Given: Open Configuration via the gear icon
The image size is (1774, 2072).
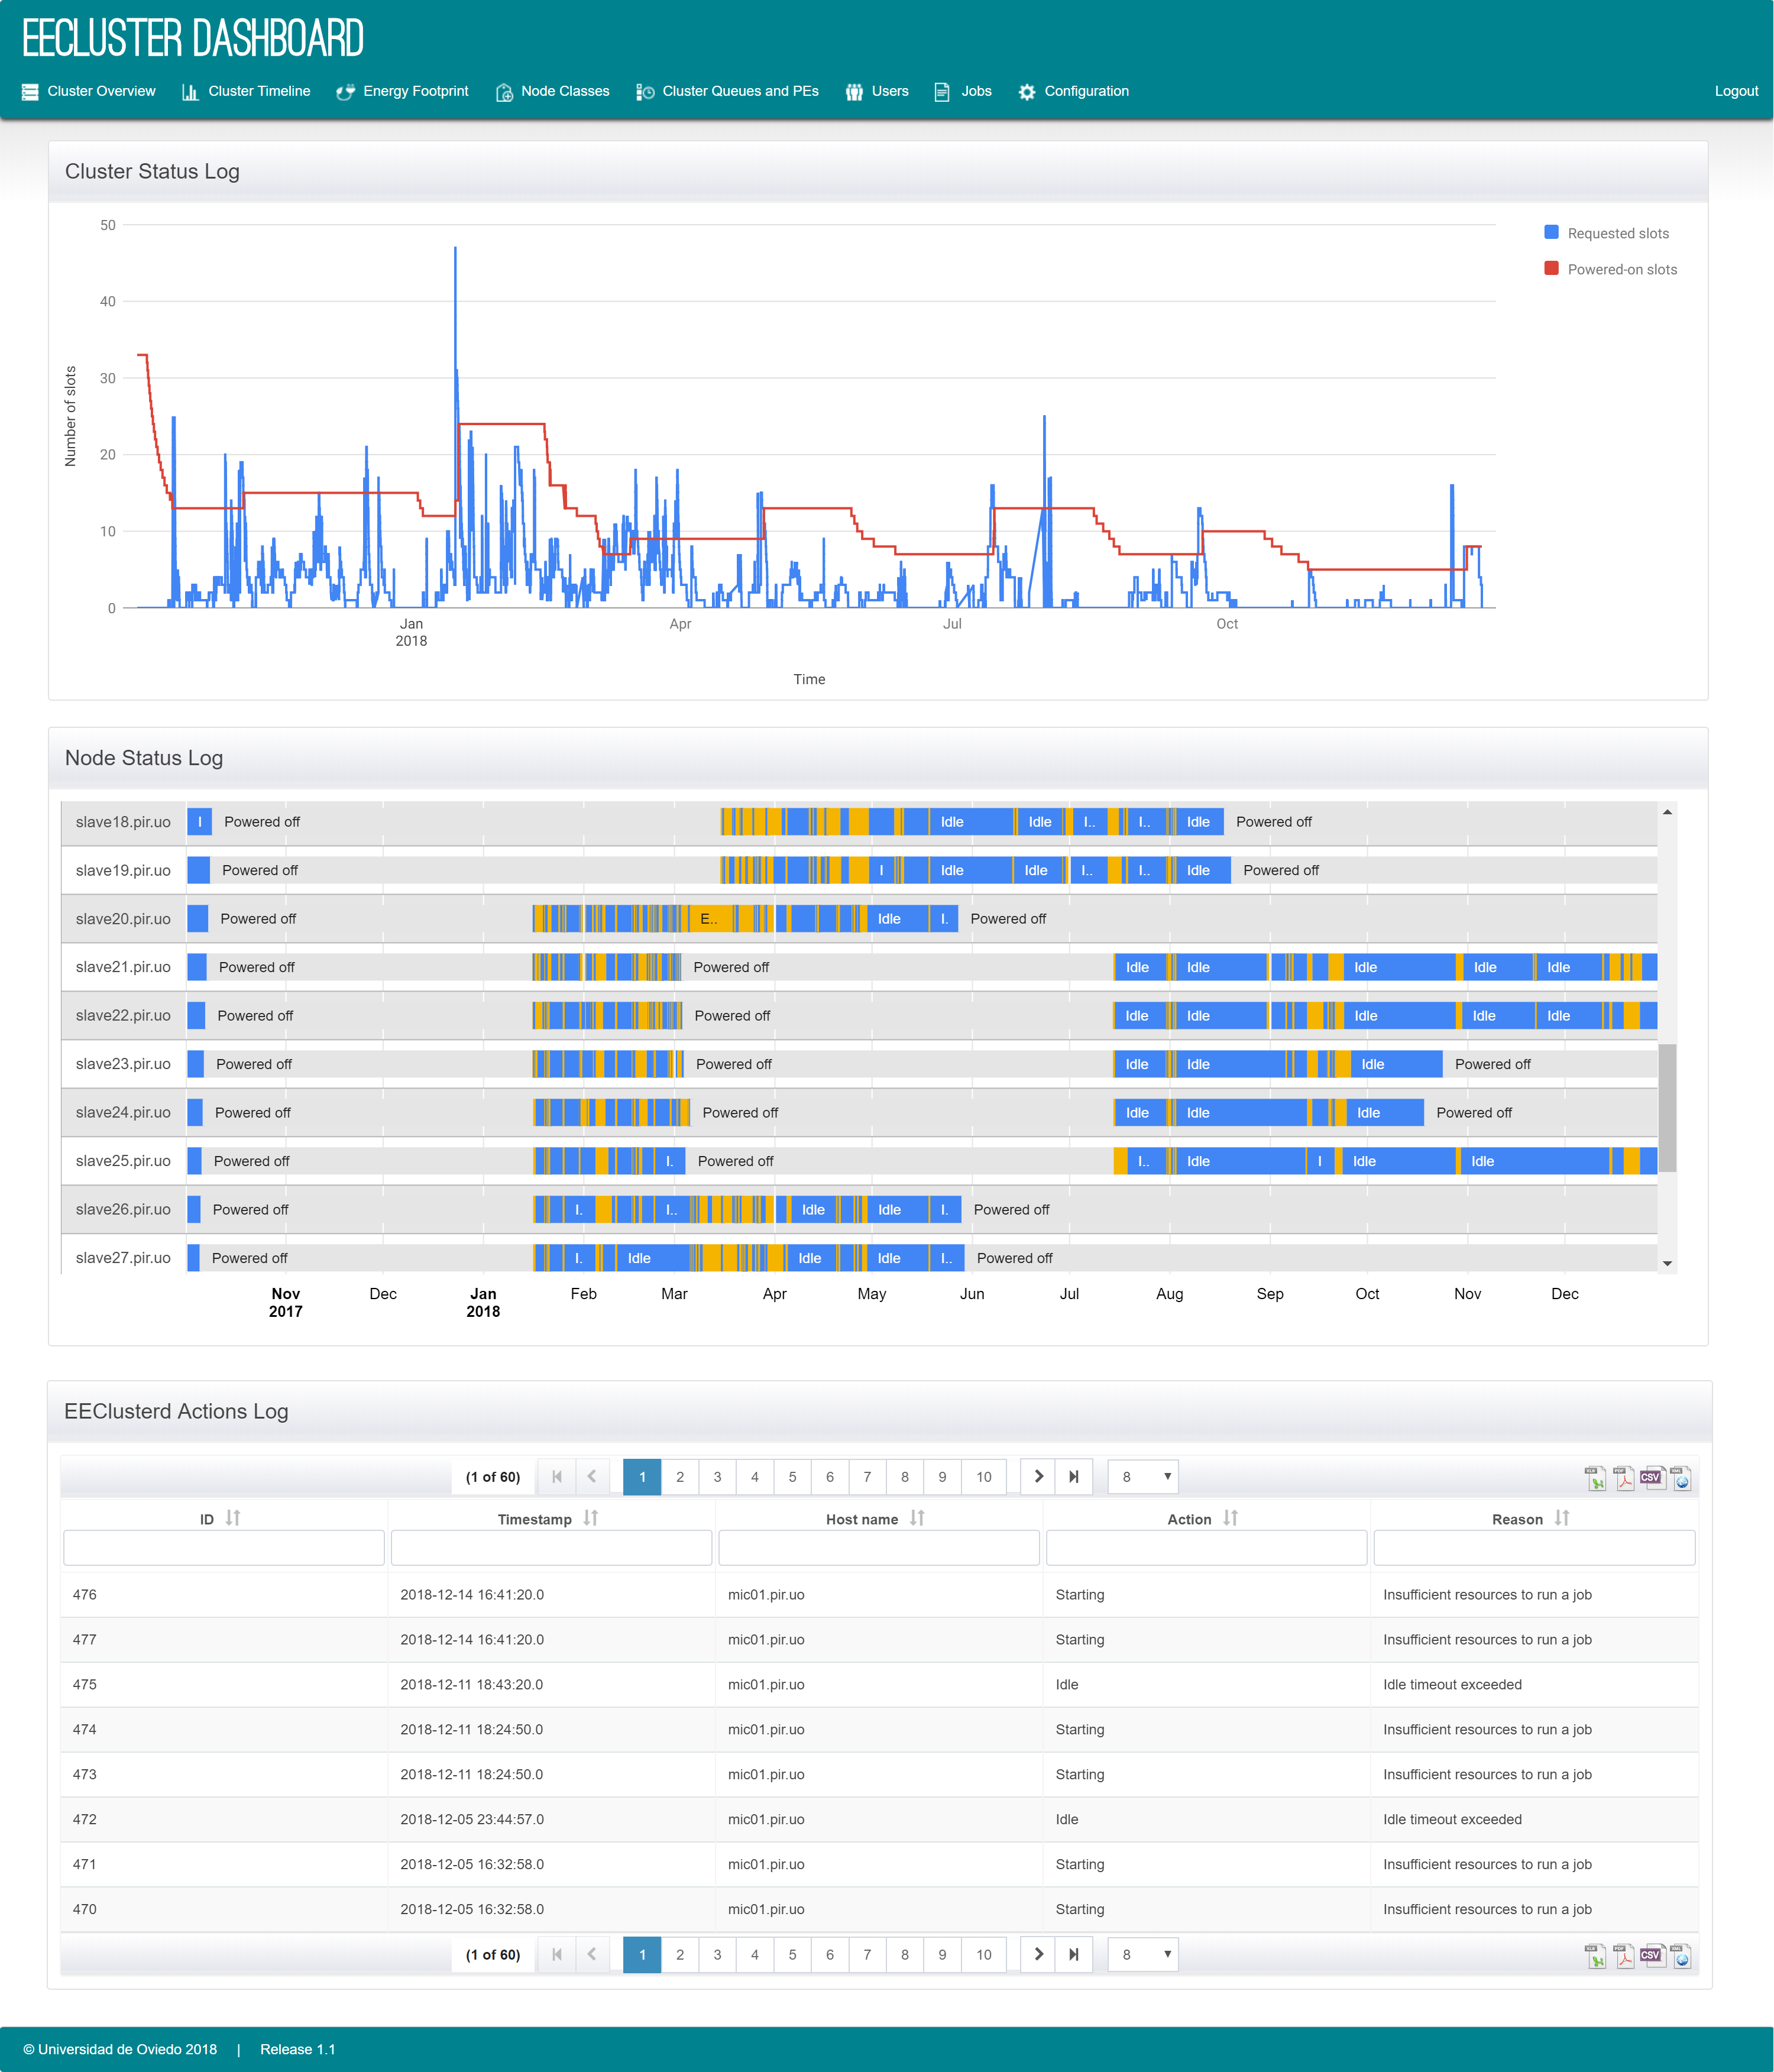Looking at the screenshot, I should pyautogui.click(x=1027, y=91).
